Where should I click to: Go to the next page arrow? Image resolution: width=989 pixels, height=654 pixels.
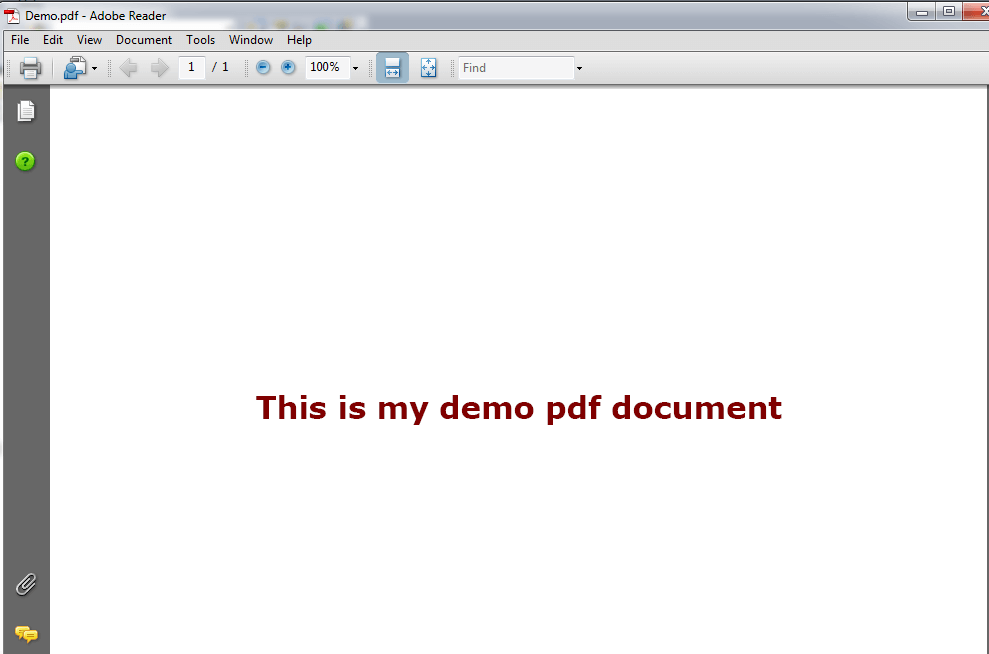159,68
